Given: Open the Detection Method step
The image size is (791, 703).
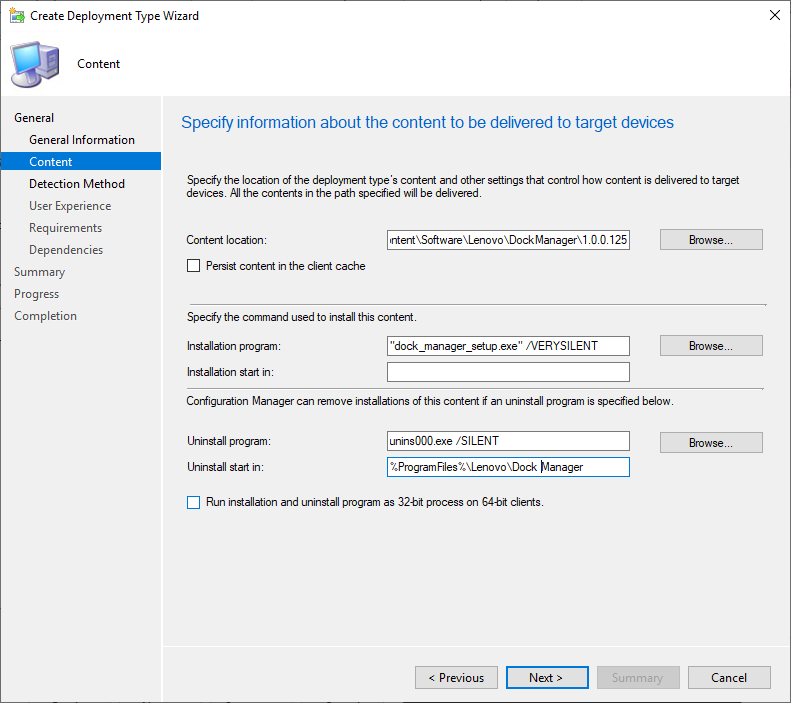Looking at the screenshot, I should click(77, 184).
